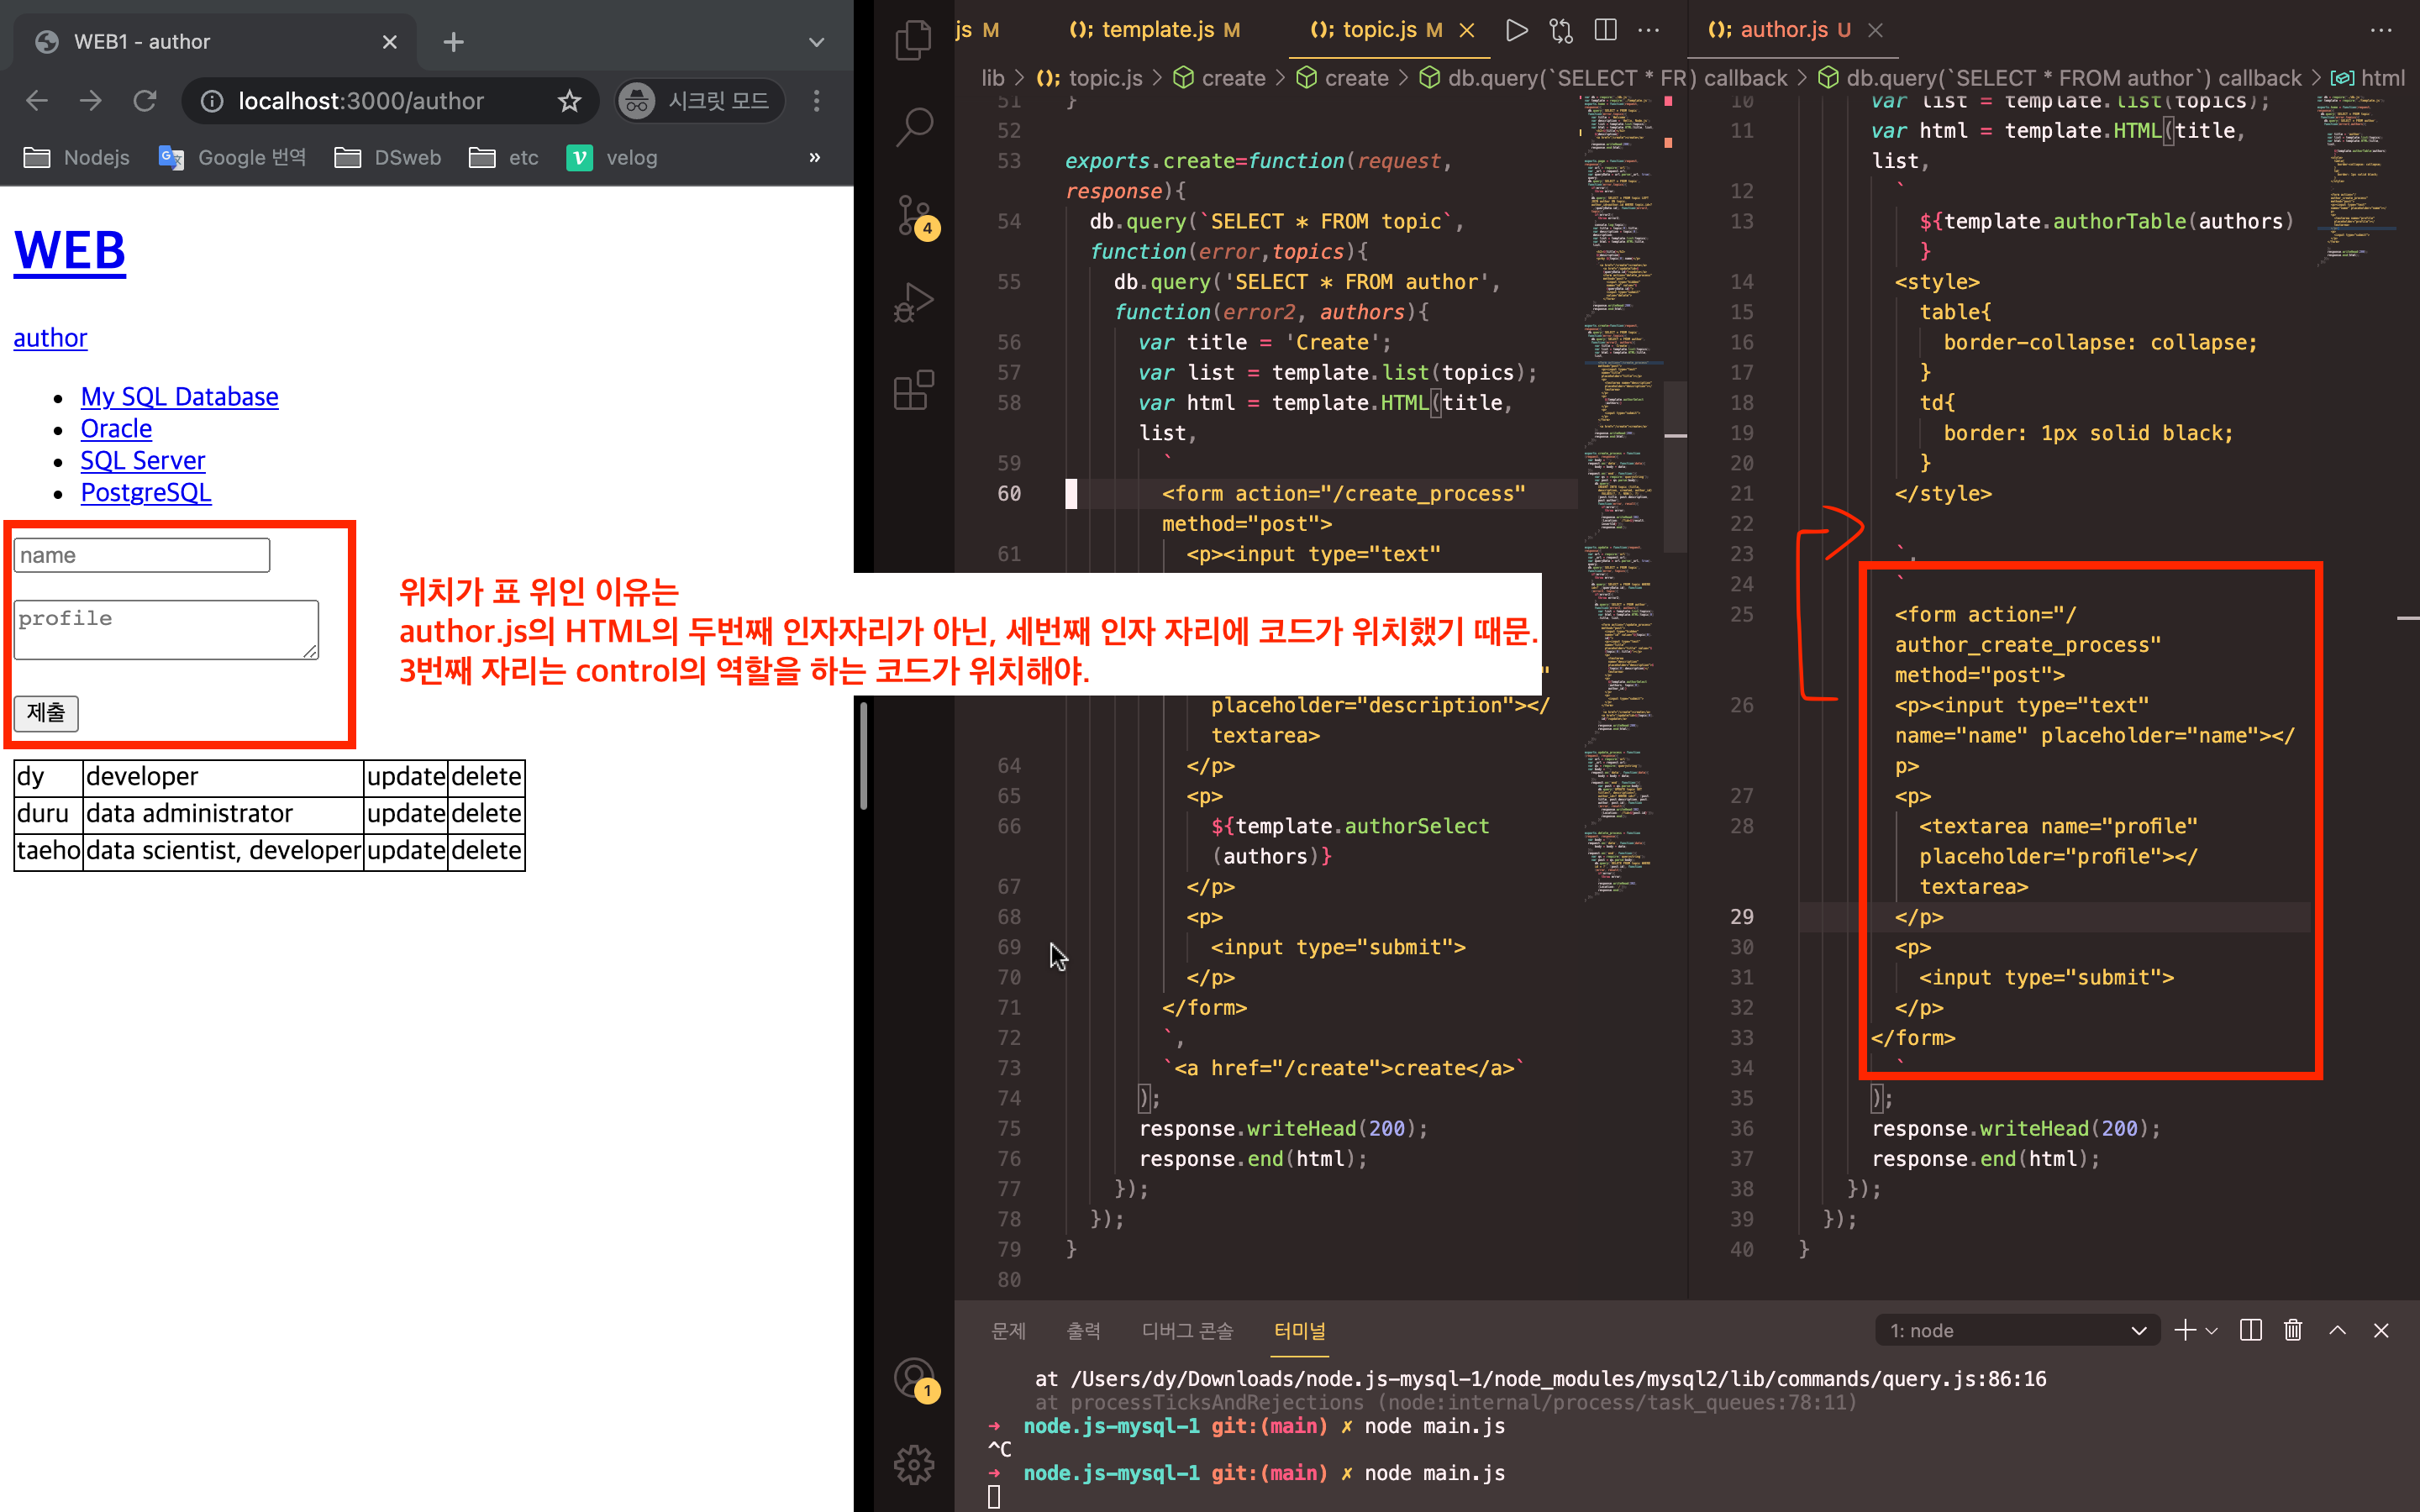2420x1512 pixels.
Task: Switch to the 디버그 콘솔 panel tab
Action: pyautogui.click(x=1187, y=1330)
